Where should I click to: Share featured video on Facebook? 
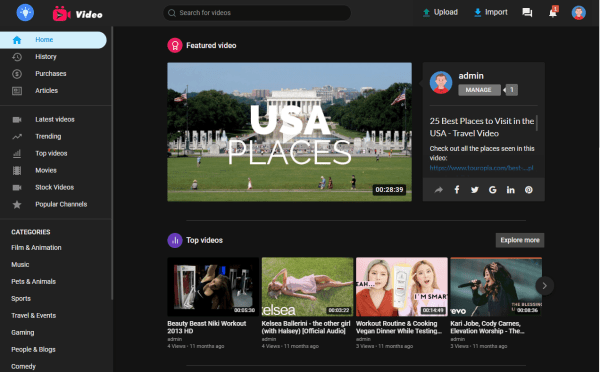point(457,190)
